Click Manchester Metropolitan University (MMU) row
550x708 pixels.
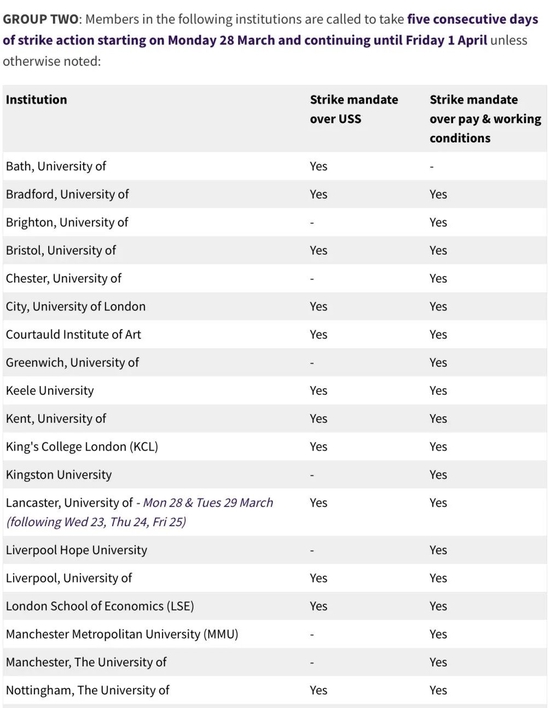tap(275, 634)
